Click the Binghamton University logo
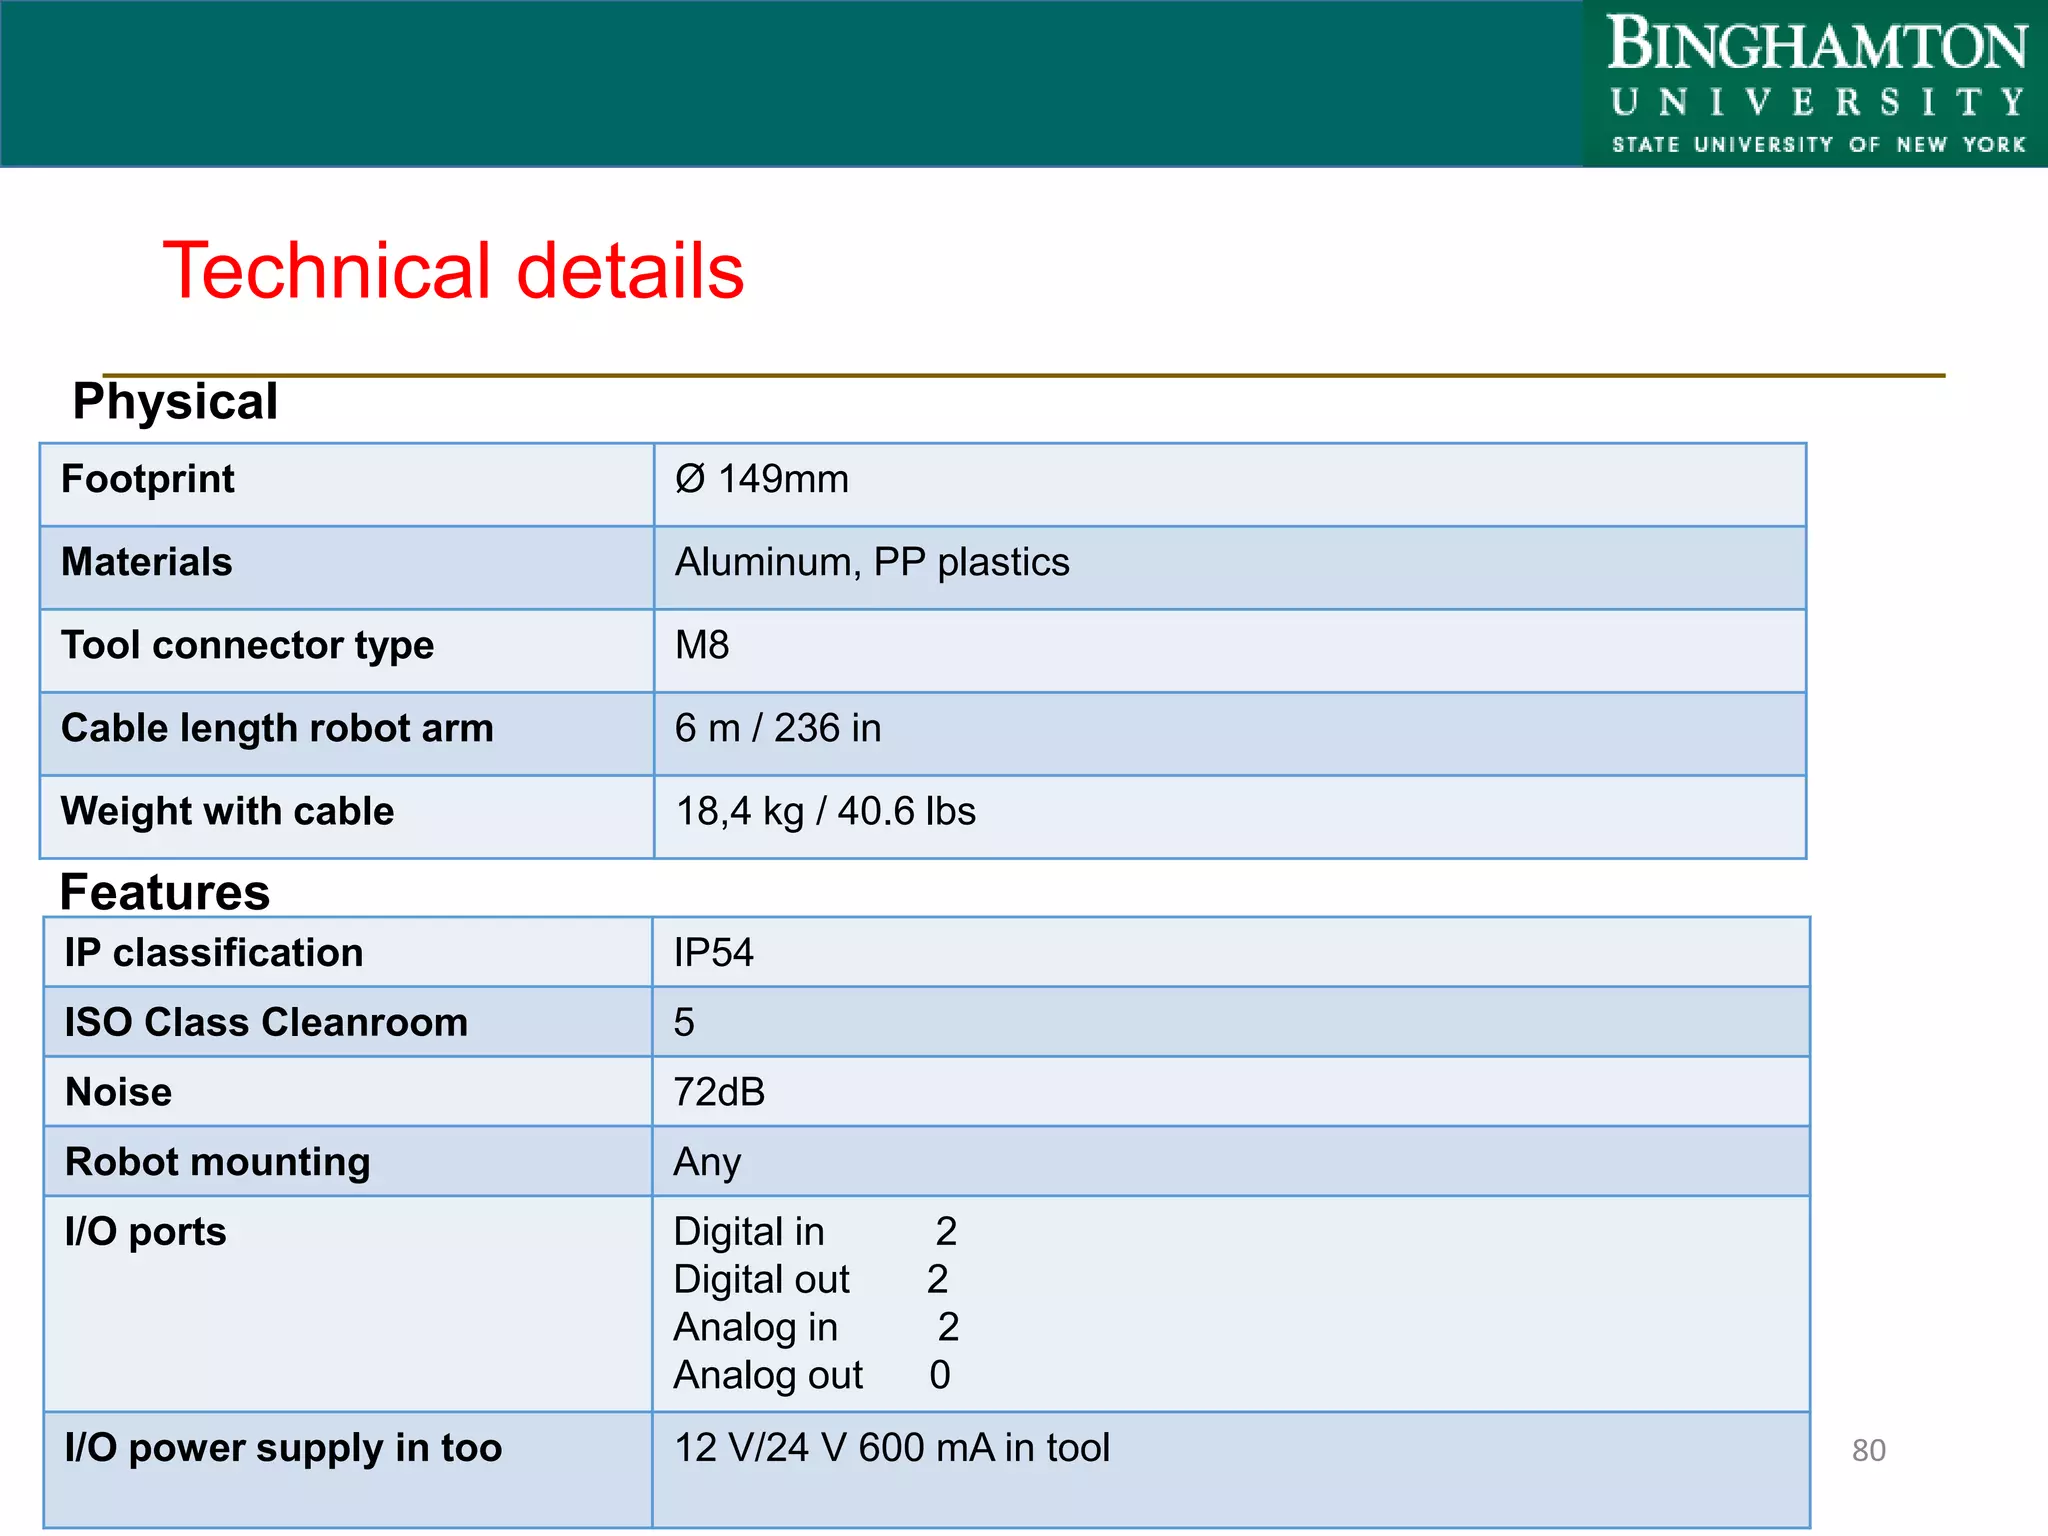The width and height of the screenshot is (2048, 1536). [x=1815, y=84]
